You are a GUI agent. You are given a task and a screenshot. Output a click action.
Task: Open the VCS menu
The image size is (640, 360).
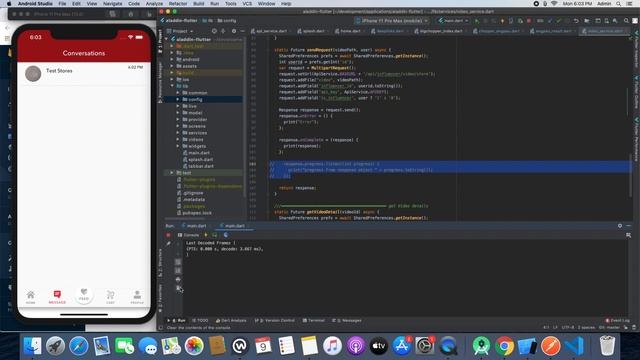247,4
